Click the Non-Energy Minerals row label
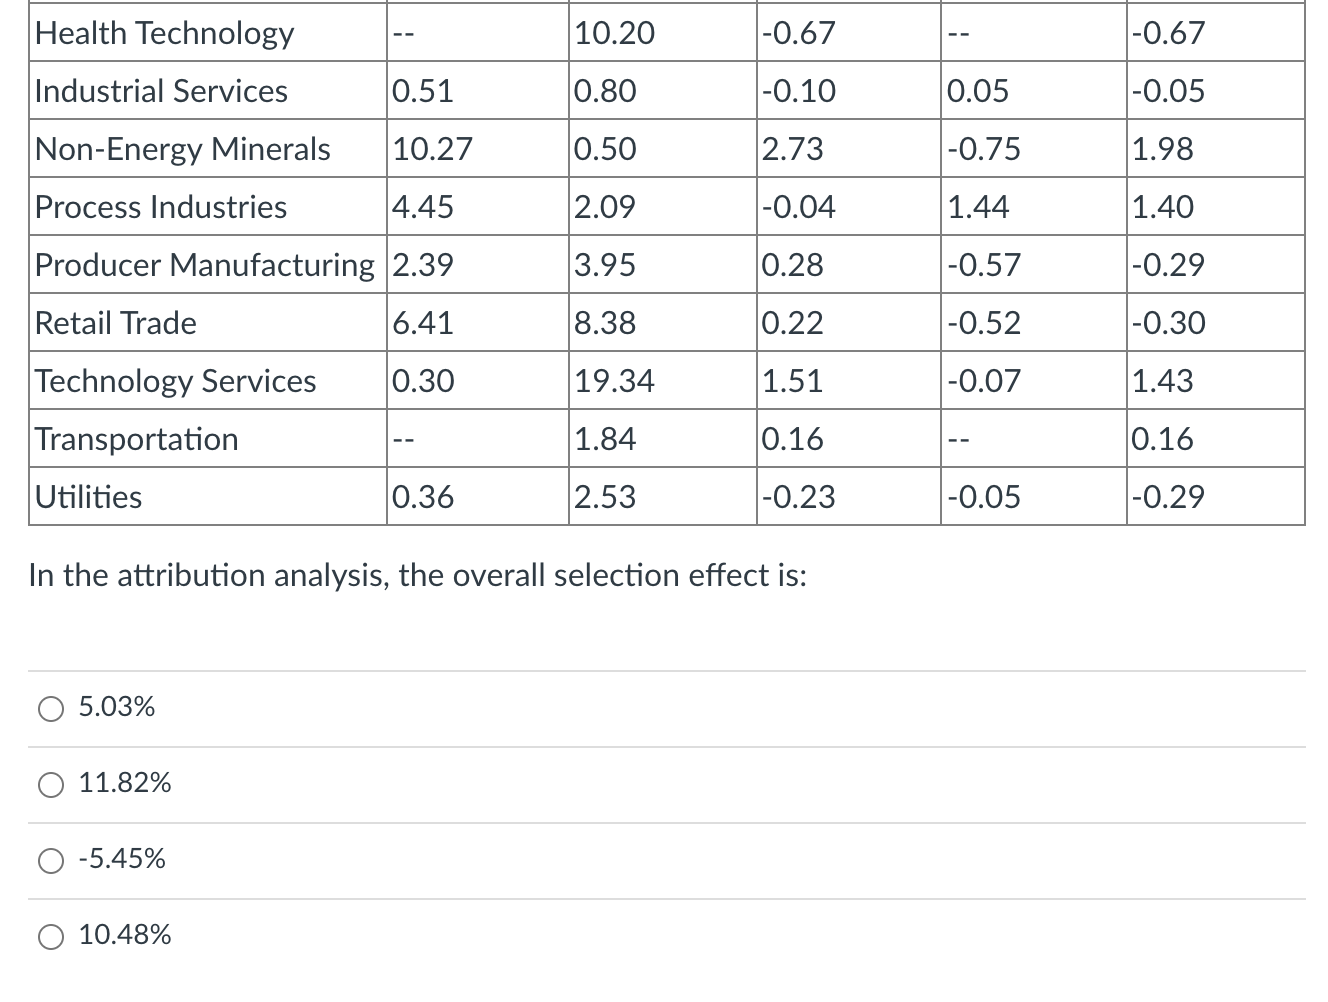1328x1002 pixels. [182, 149]
